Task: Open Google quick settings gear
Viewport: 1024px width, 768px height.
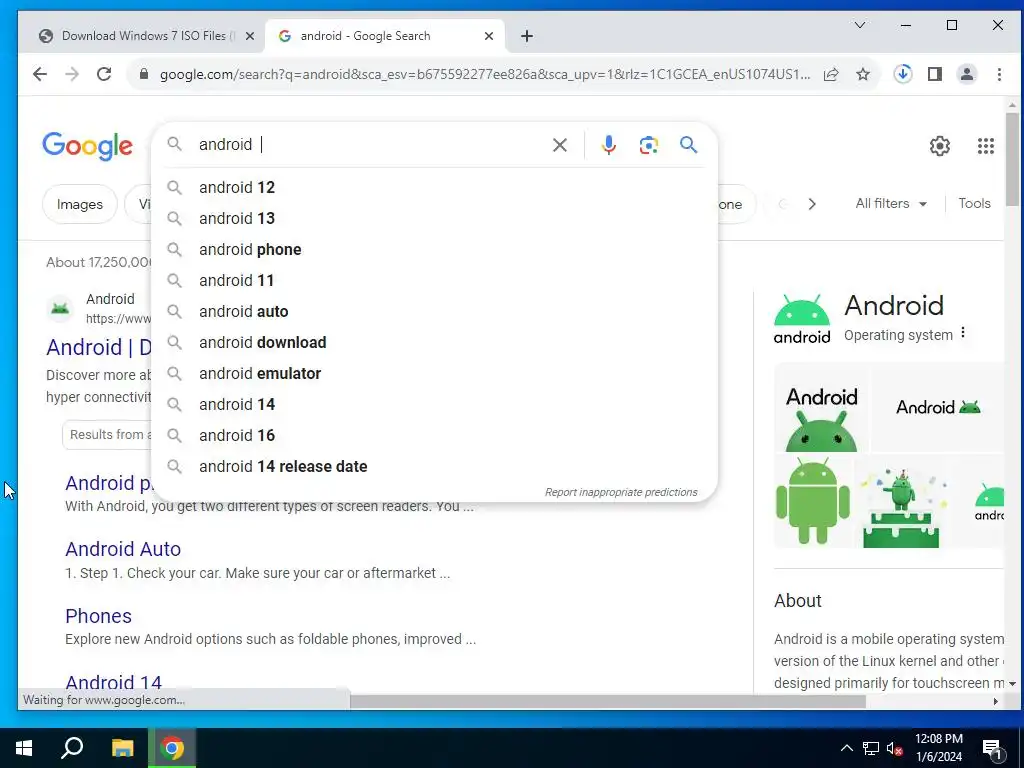Action: (x=940, y=146)
